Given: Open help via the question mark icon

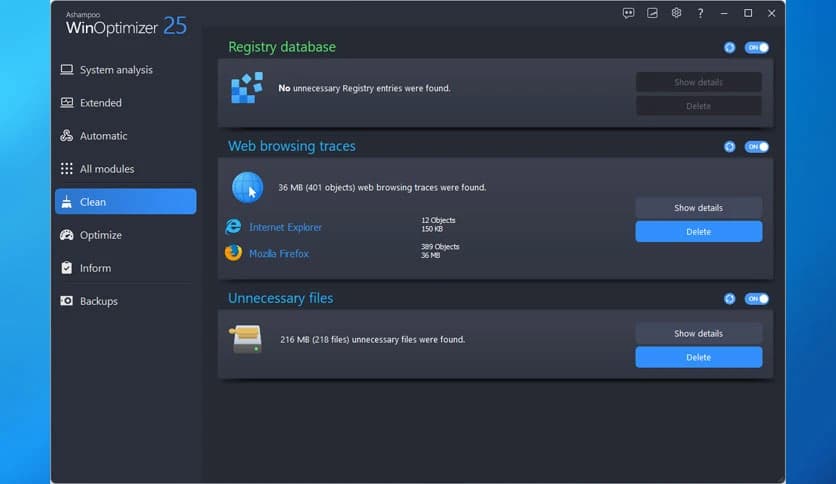Looking at the screenshot, I should click(700, 13).
